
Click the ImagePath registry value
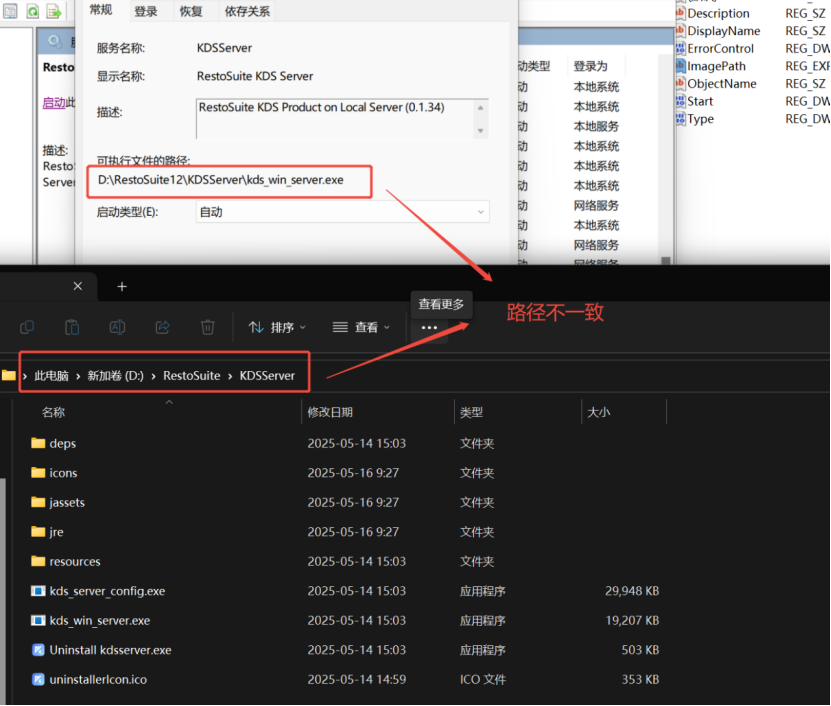point(716,66)
